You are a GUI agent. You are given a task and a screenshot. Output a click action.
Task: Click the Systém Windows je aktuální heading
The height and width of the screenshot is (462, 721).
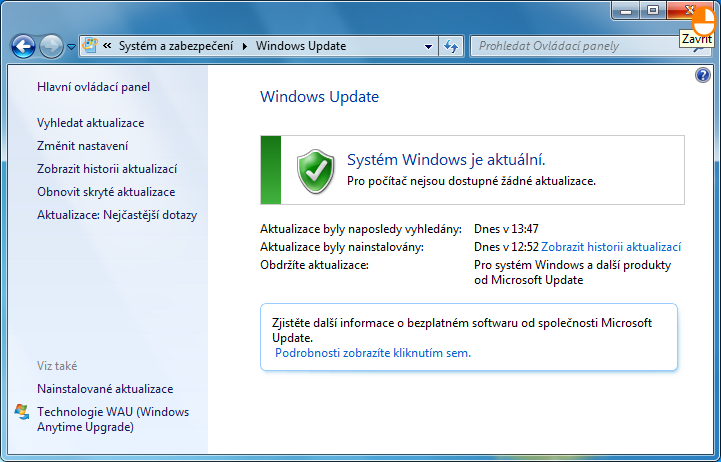point(446,160)
